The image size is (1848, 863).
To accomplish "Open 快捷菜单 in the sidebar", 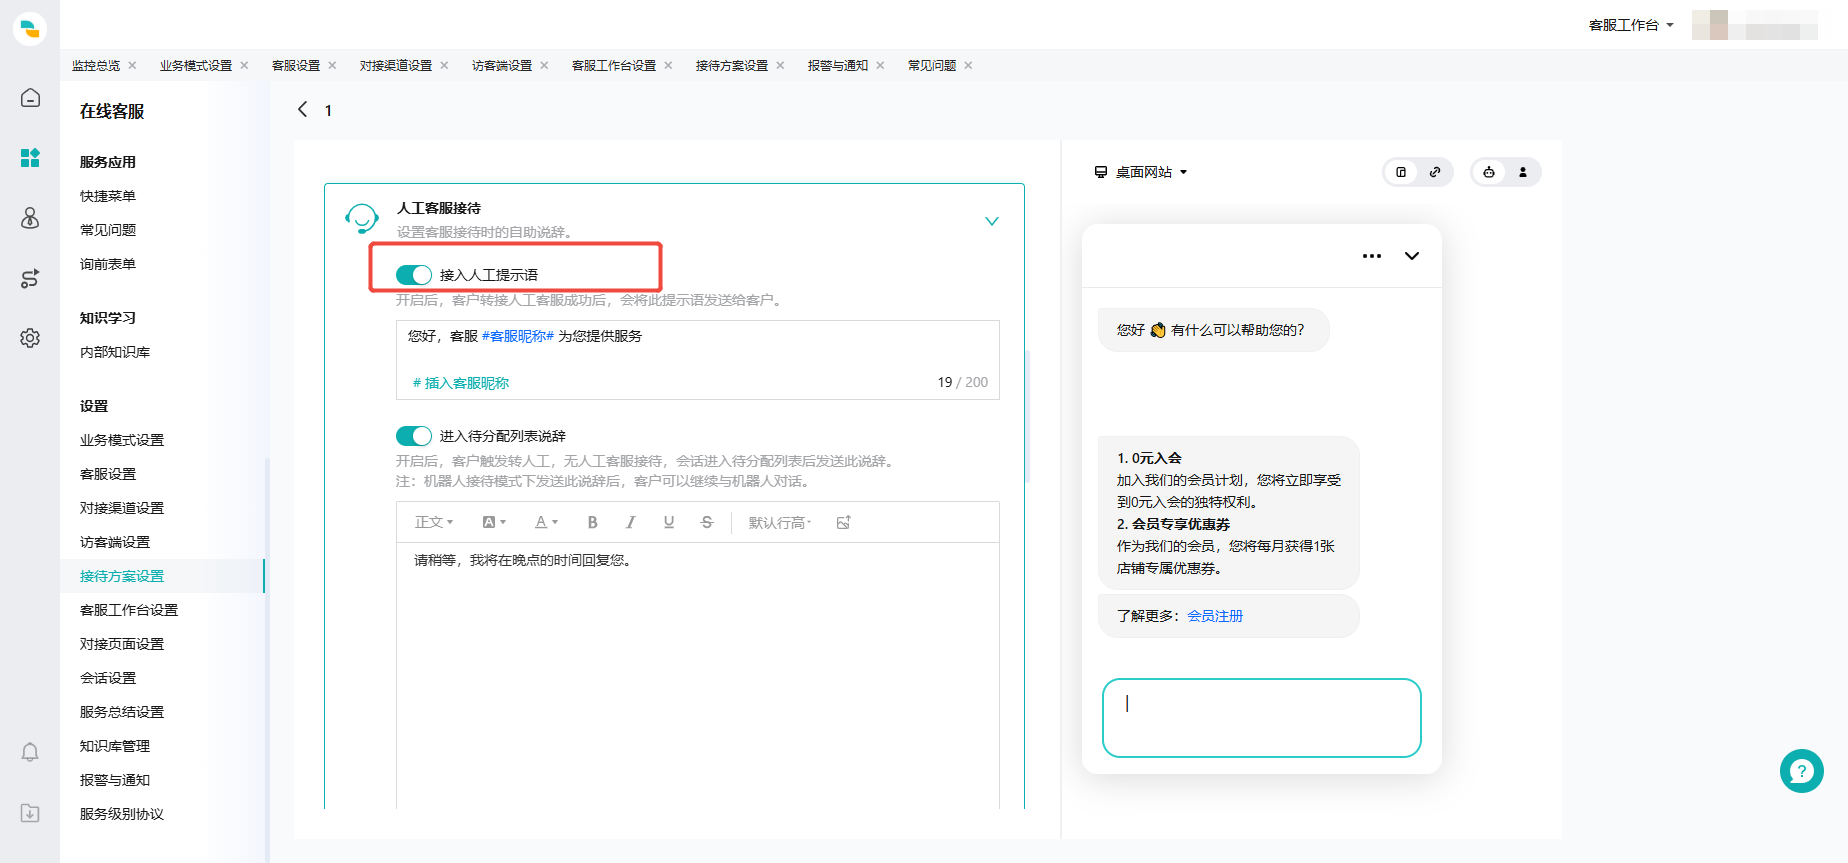I will click(108, 196).
